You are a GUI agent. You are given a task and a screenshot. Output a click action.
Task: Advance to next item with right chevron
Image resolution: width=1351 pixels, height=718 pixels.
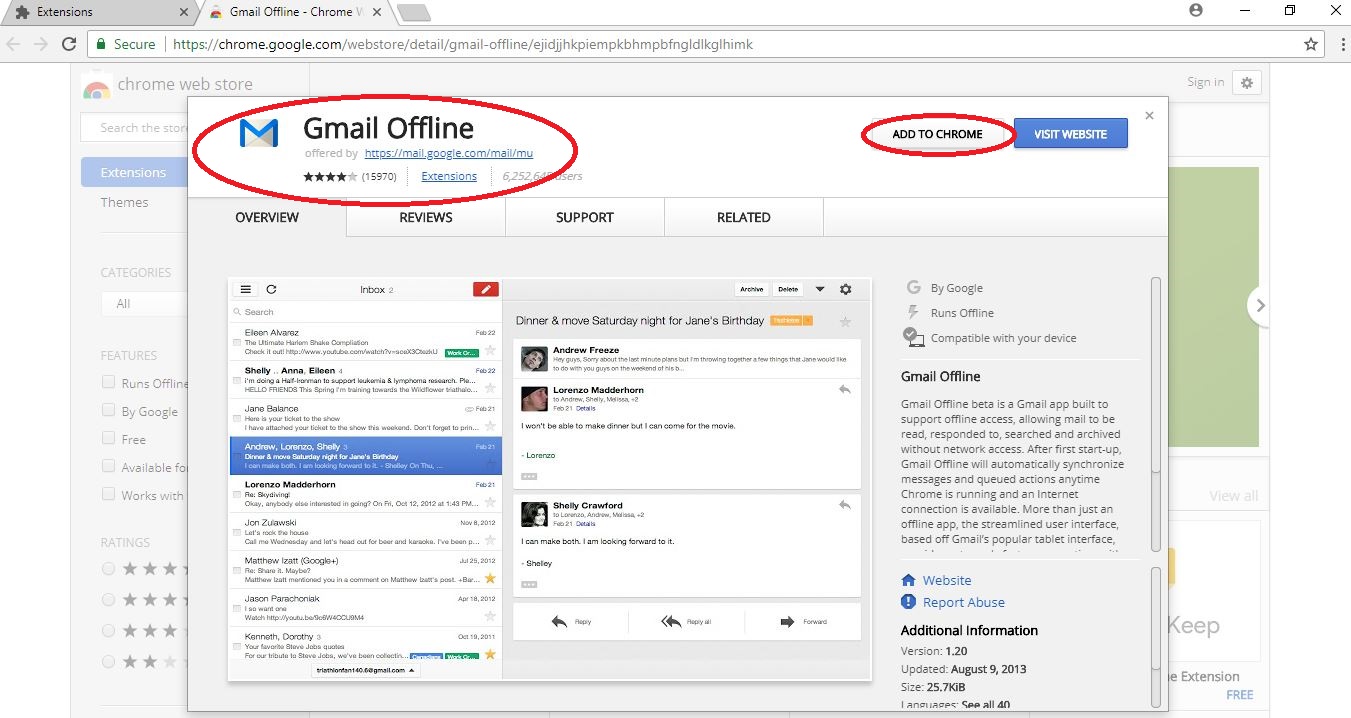tap(1260, 306)
